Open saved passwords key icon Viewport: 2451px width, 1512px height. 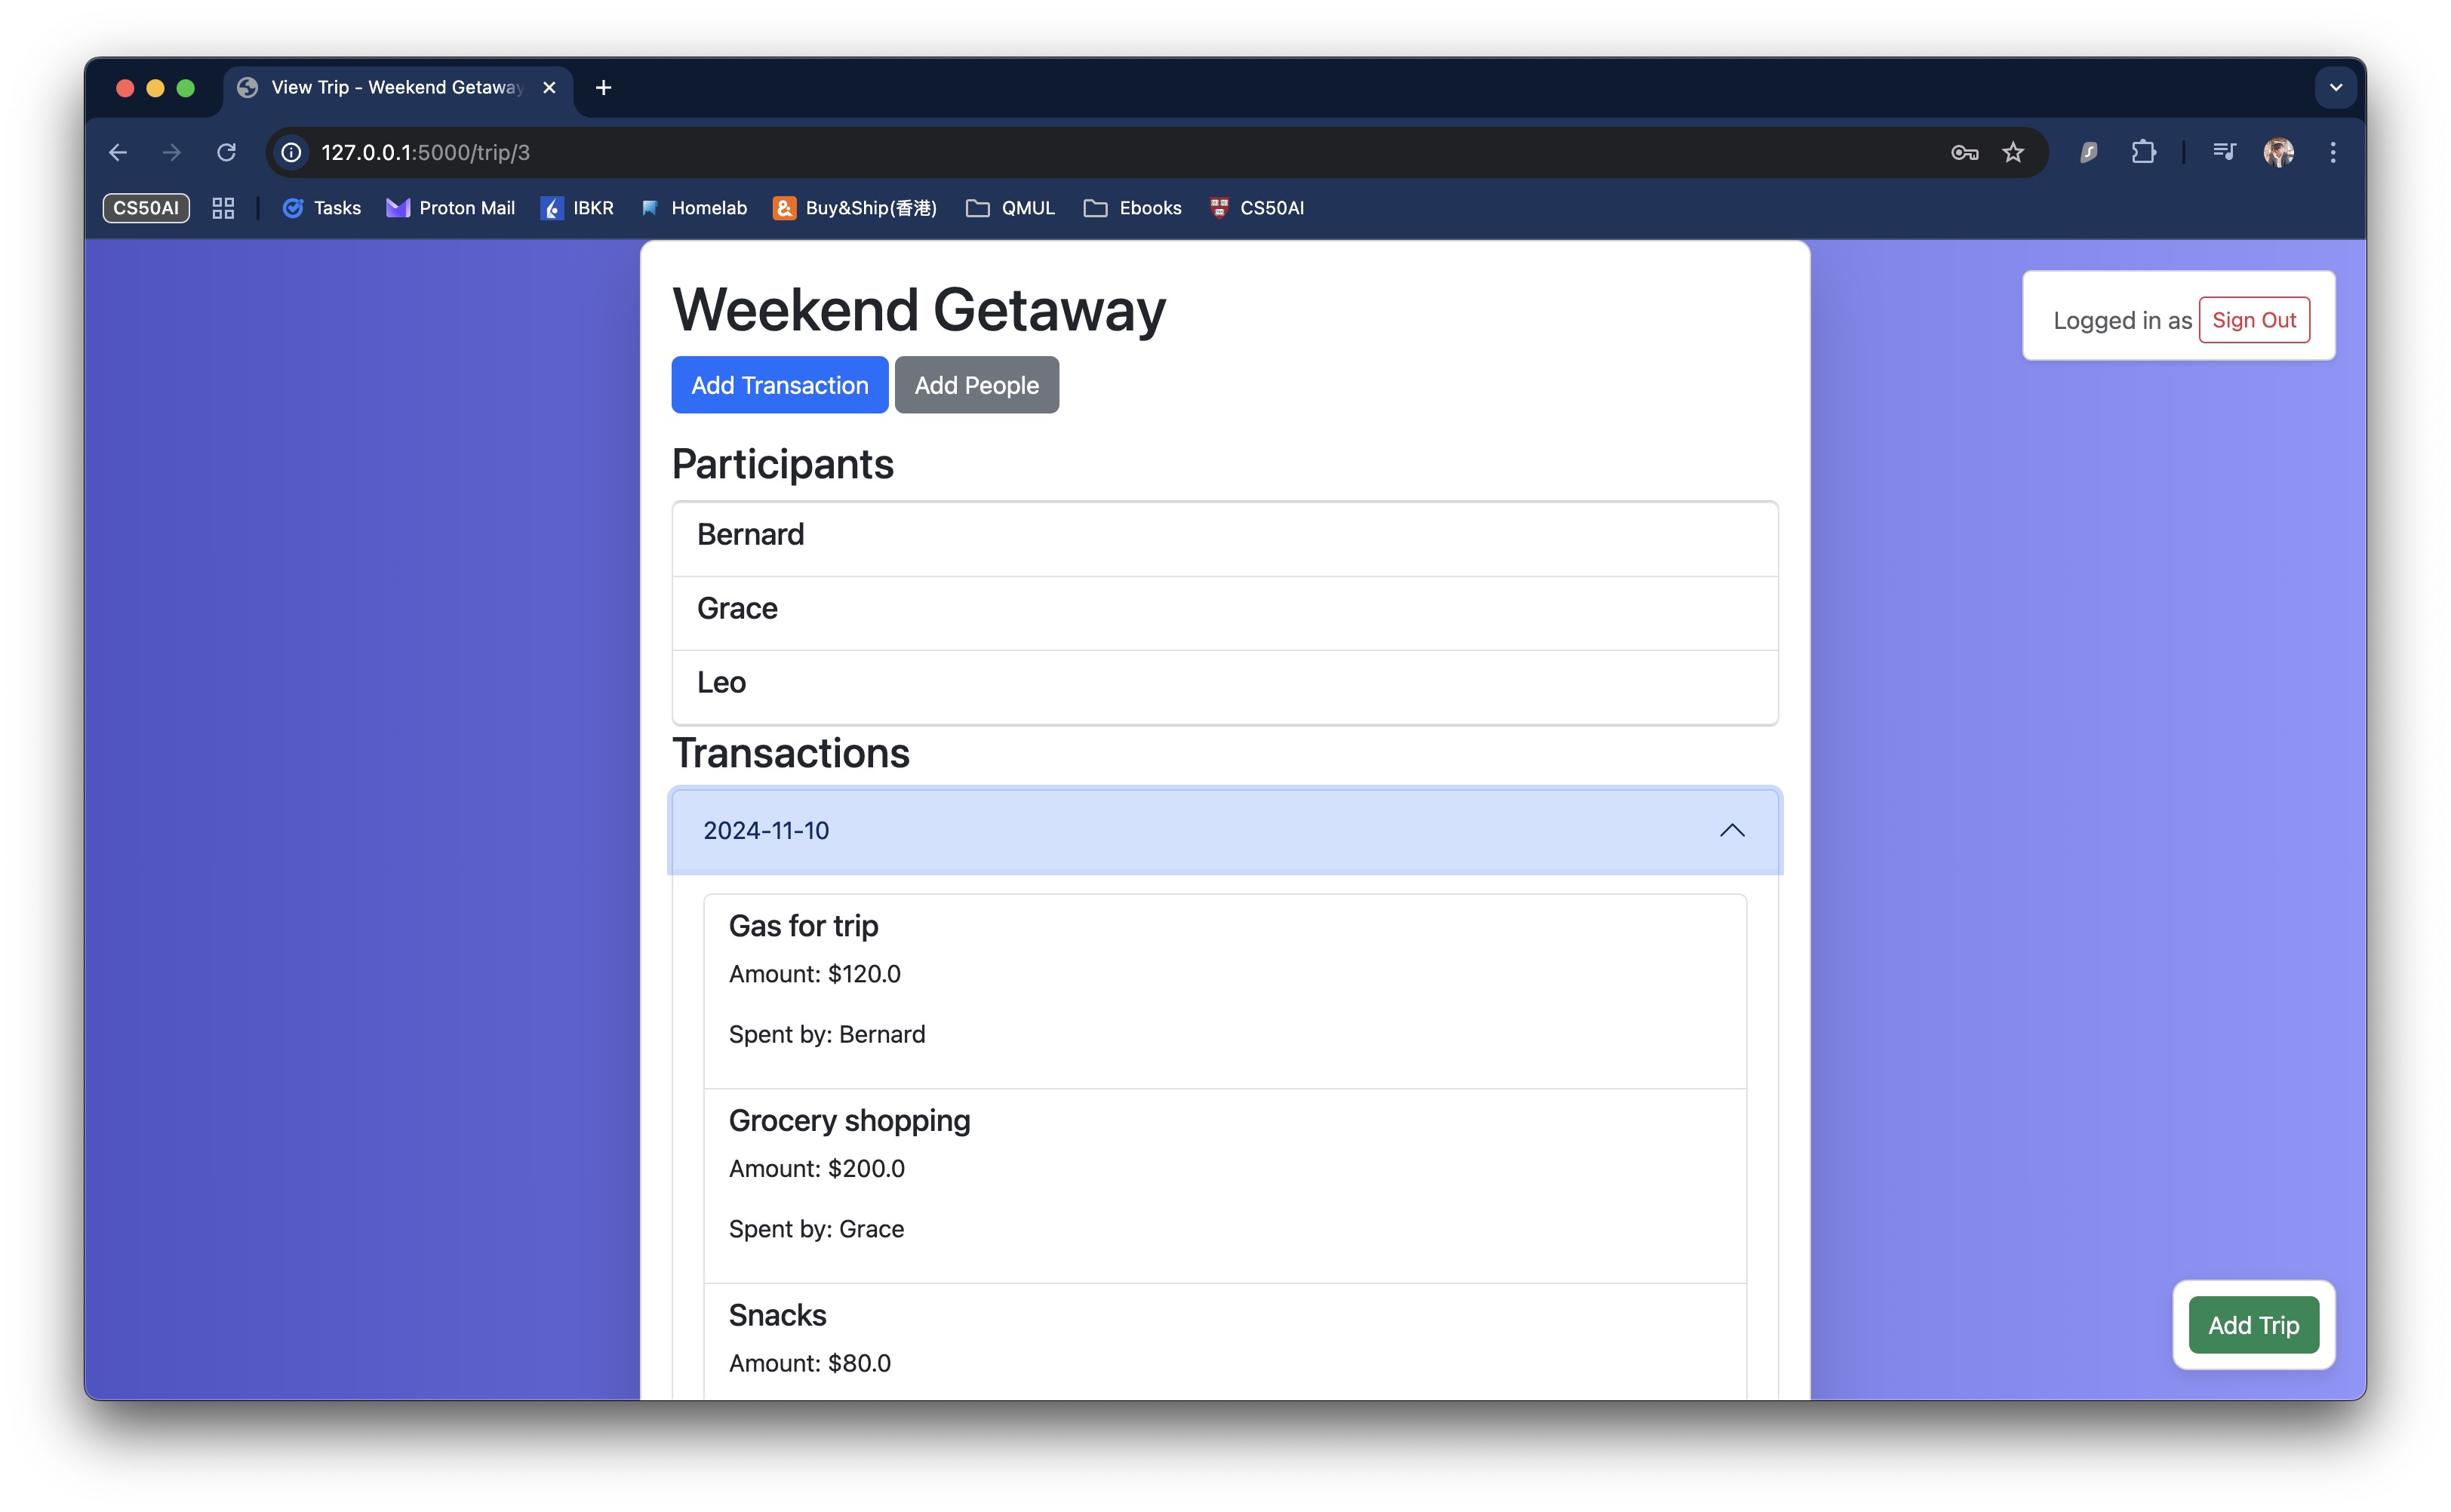click(1964, 152)
